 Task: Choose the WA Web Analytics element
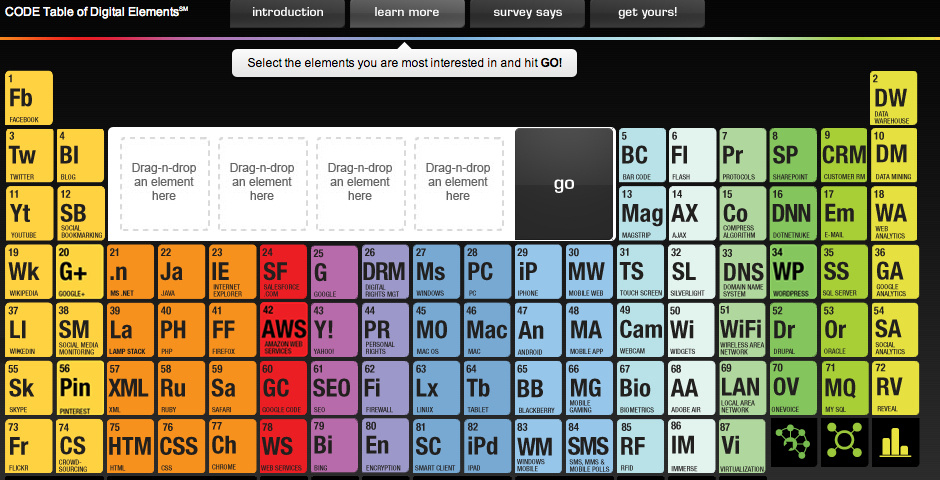click(895, 213)
